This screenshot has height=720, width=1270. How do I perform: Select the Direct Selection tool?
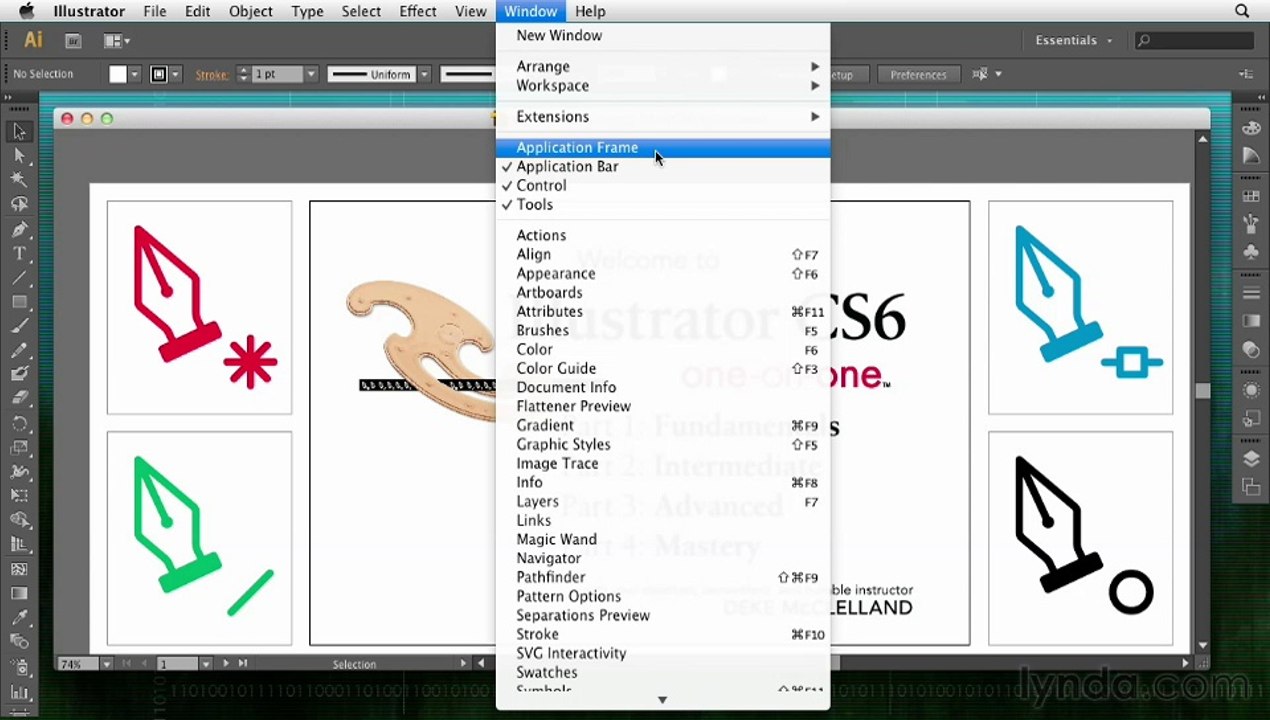pos(19,156)
